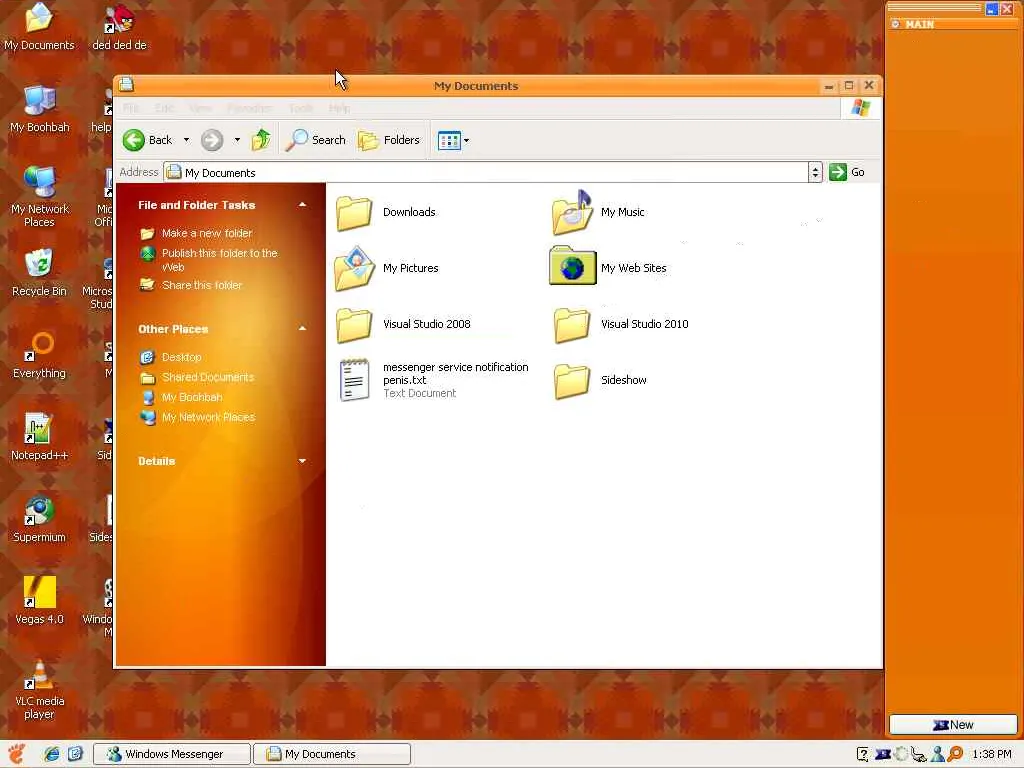Image resolution: width=1024 pixels, height=768 pixels.
Task: Click the My Documents window title bar
Action: tap(476, 86)
